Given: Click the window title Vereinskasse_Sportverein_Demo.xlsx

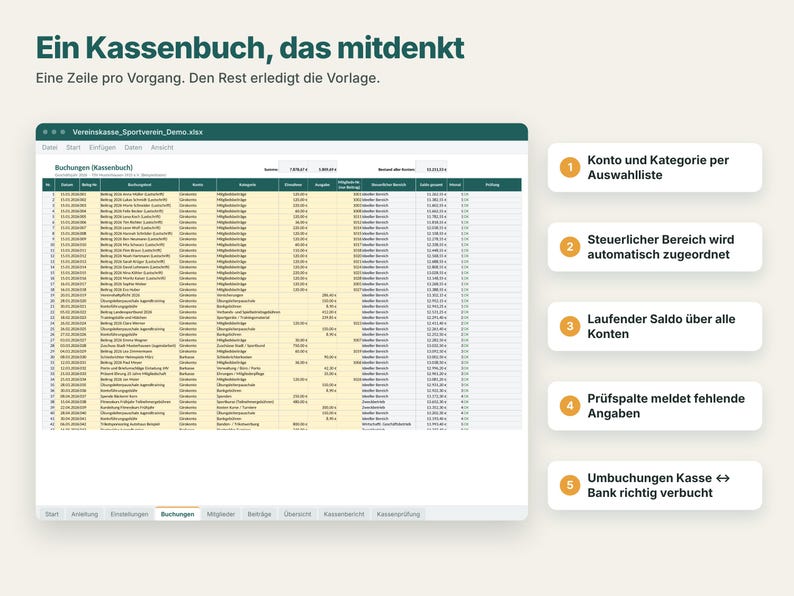Looking at the screenshot, I should (137, 132).
